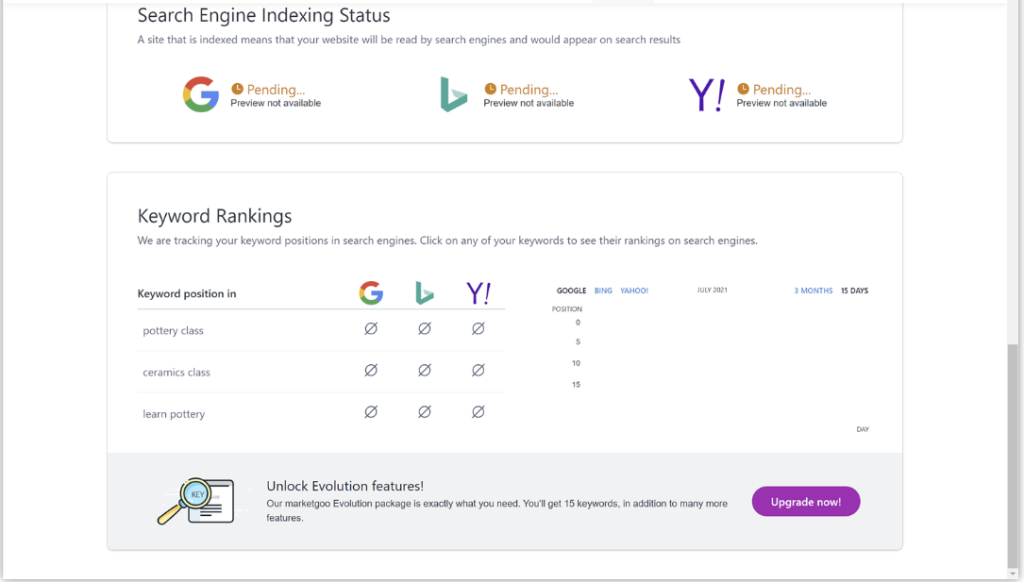This screenshot has width=1024, height=582.
Task: Click the no-ranking symbol for pottery class under Google
Action: (x=371, y=327)
